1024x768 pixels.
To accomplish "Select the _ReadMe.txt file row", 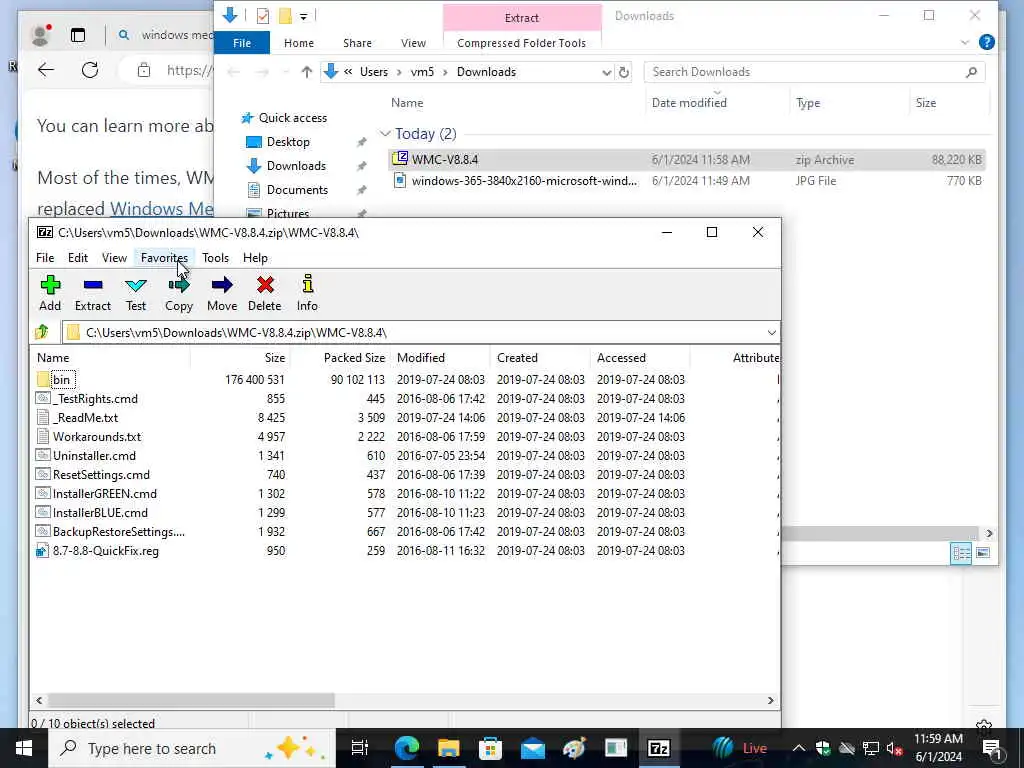I will [x=86, y=417].
